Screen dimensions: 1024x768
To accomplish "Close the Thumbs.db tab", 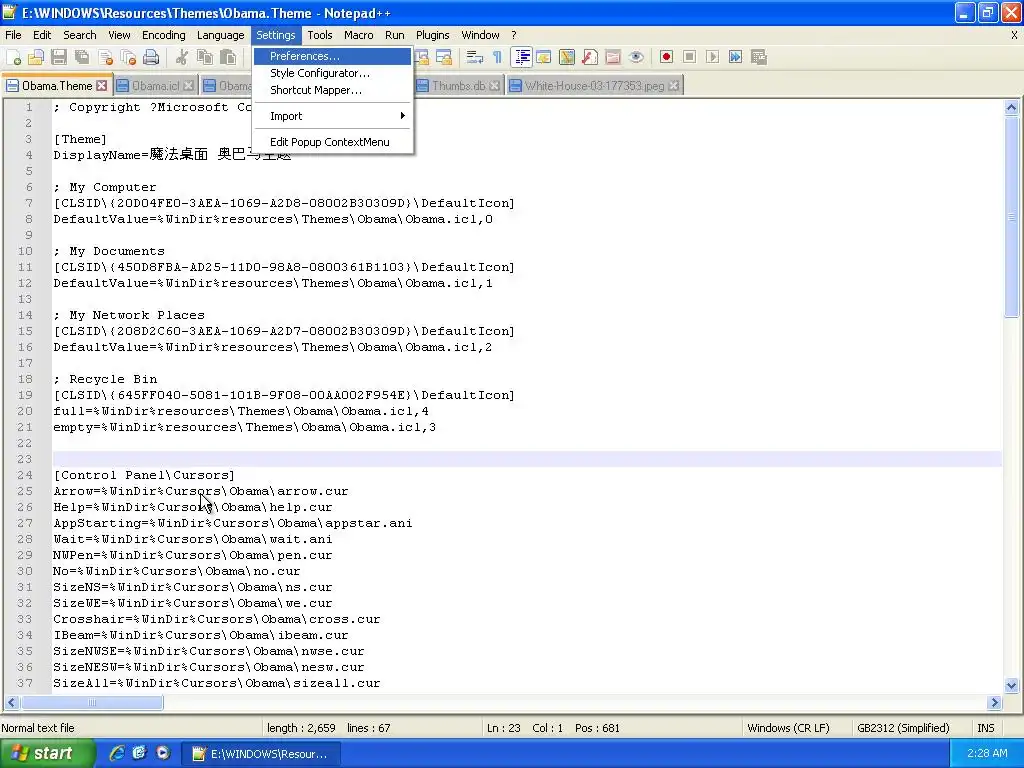I will 494,86.
